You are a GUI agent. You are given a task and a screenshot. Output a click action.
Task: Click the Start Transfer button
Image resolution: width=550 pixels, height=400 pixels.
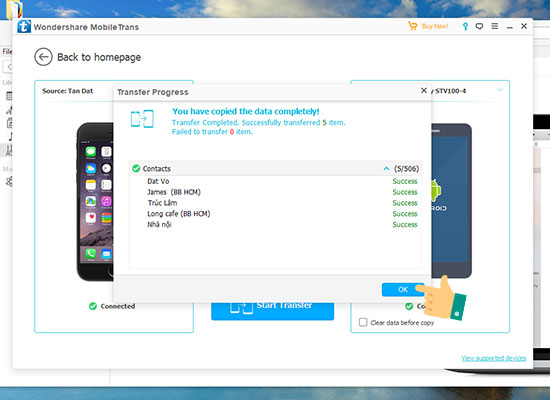coord(273,311)
